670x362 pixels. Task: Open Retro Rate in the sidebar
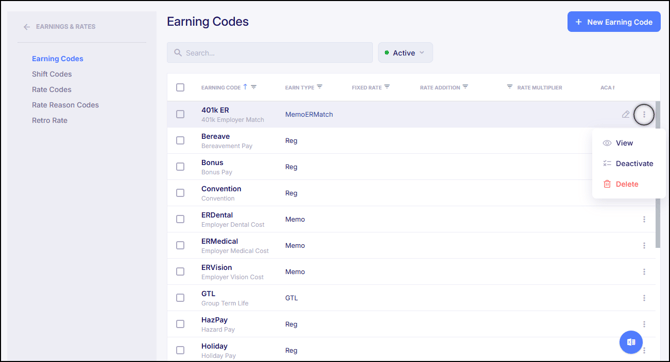coord(50,120)
